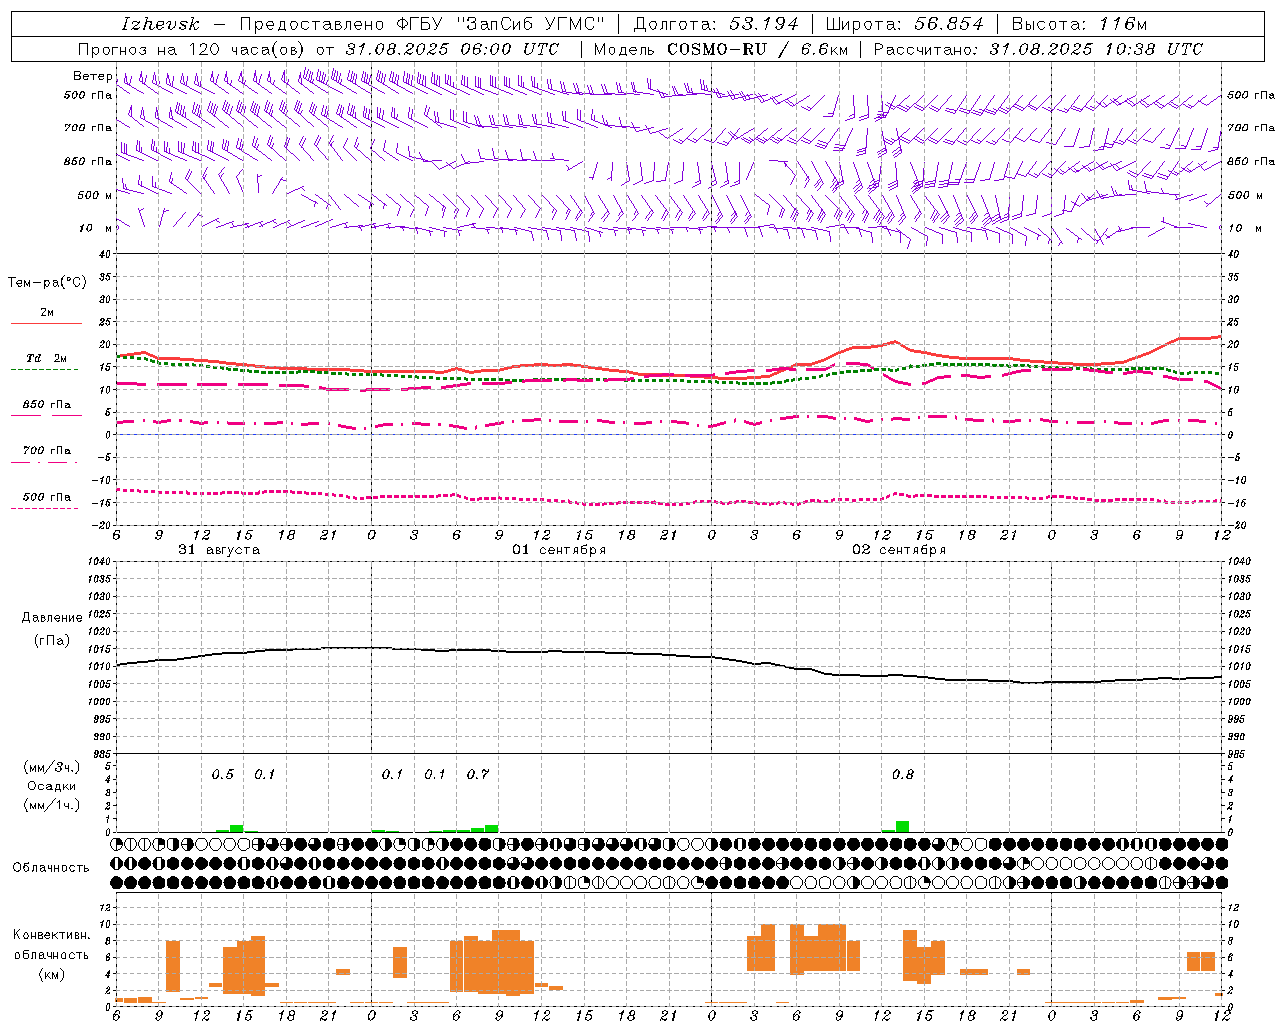Viewport: 1280px width, 1024px height.
Task: Click the 0.5 precipitation amount
Action: [222, 774]
